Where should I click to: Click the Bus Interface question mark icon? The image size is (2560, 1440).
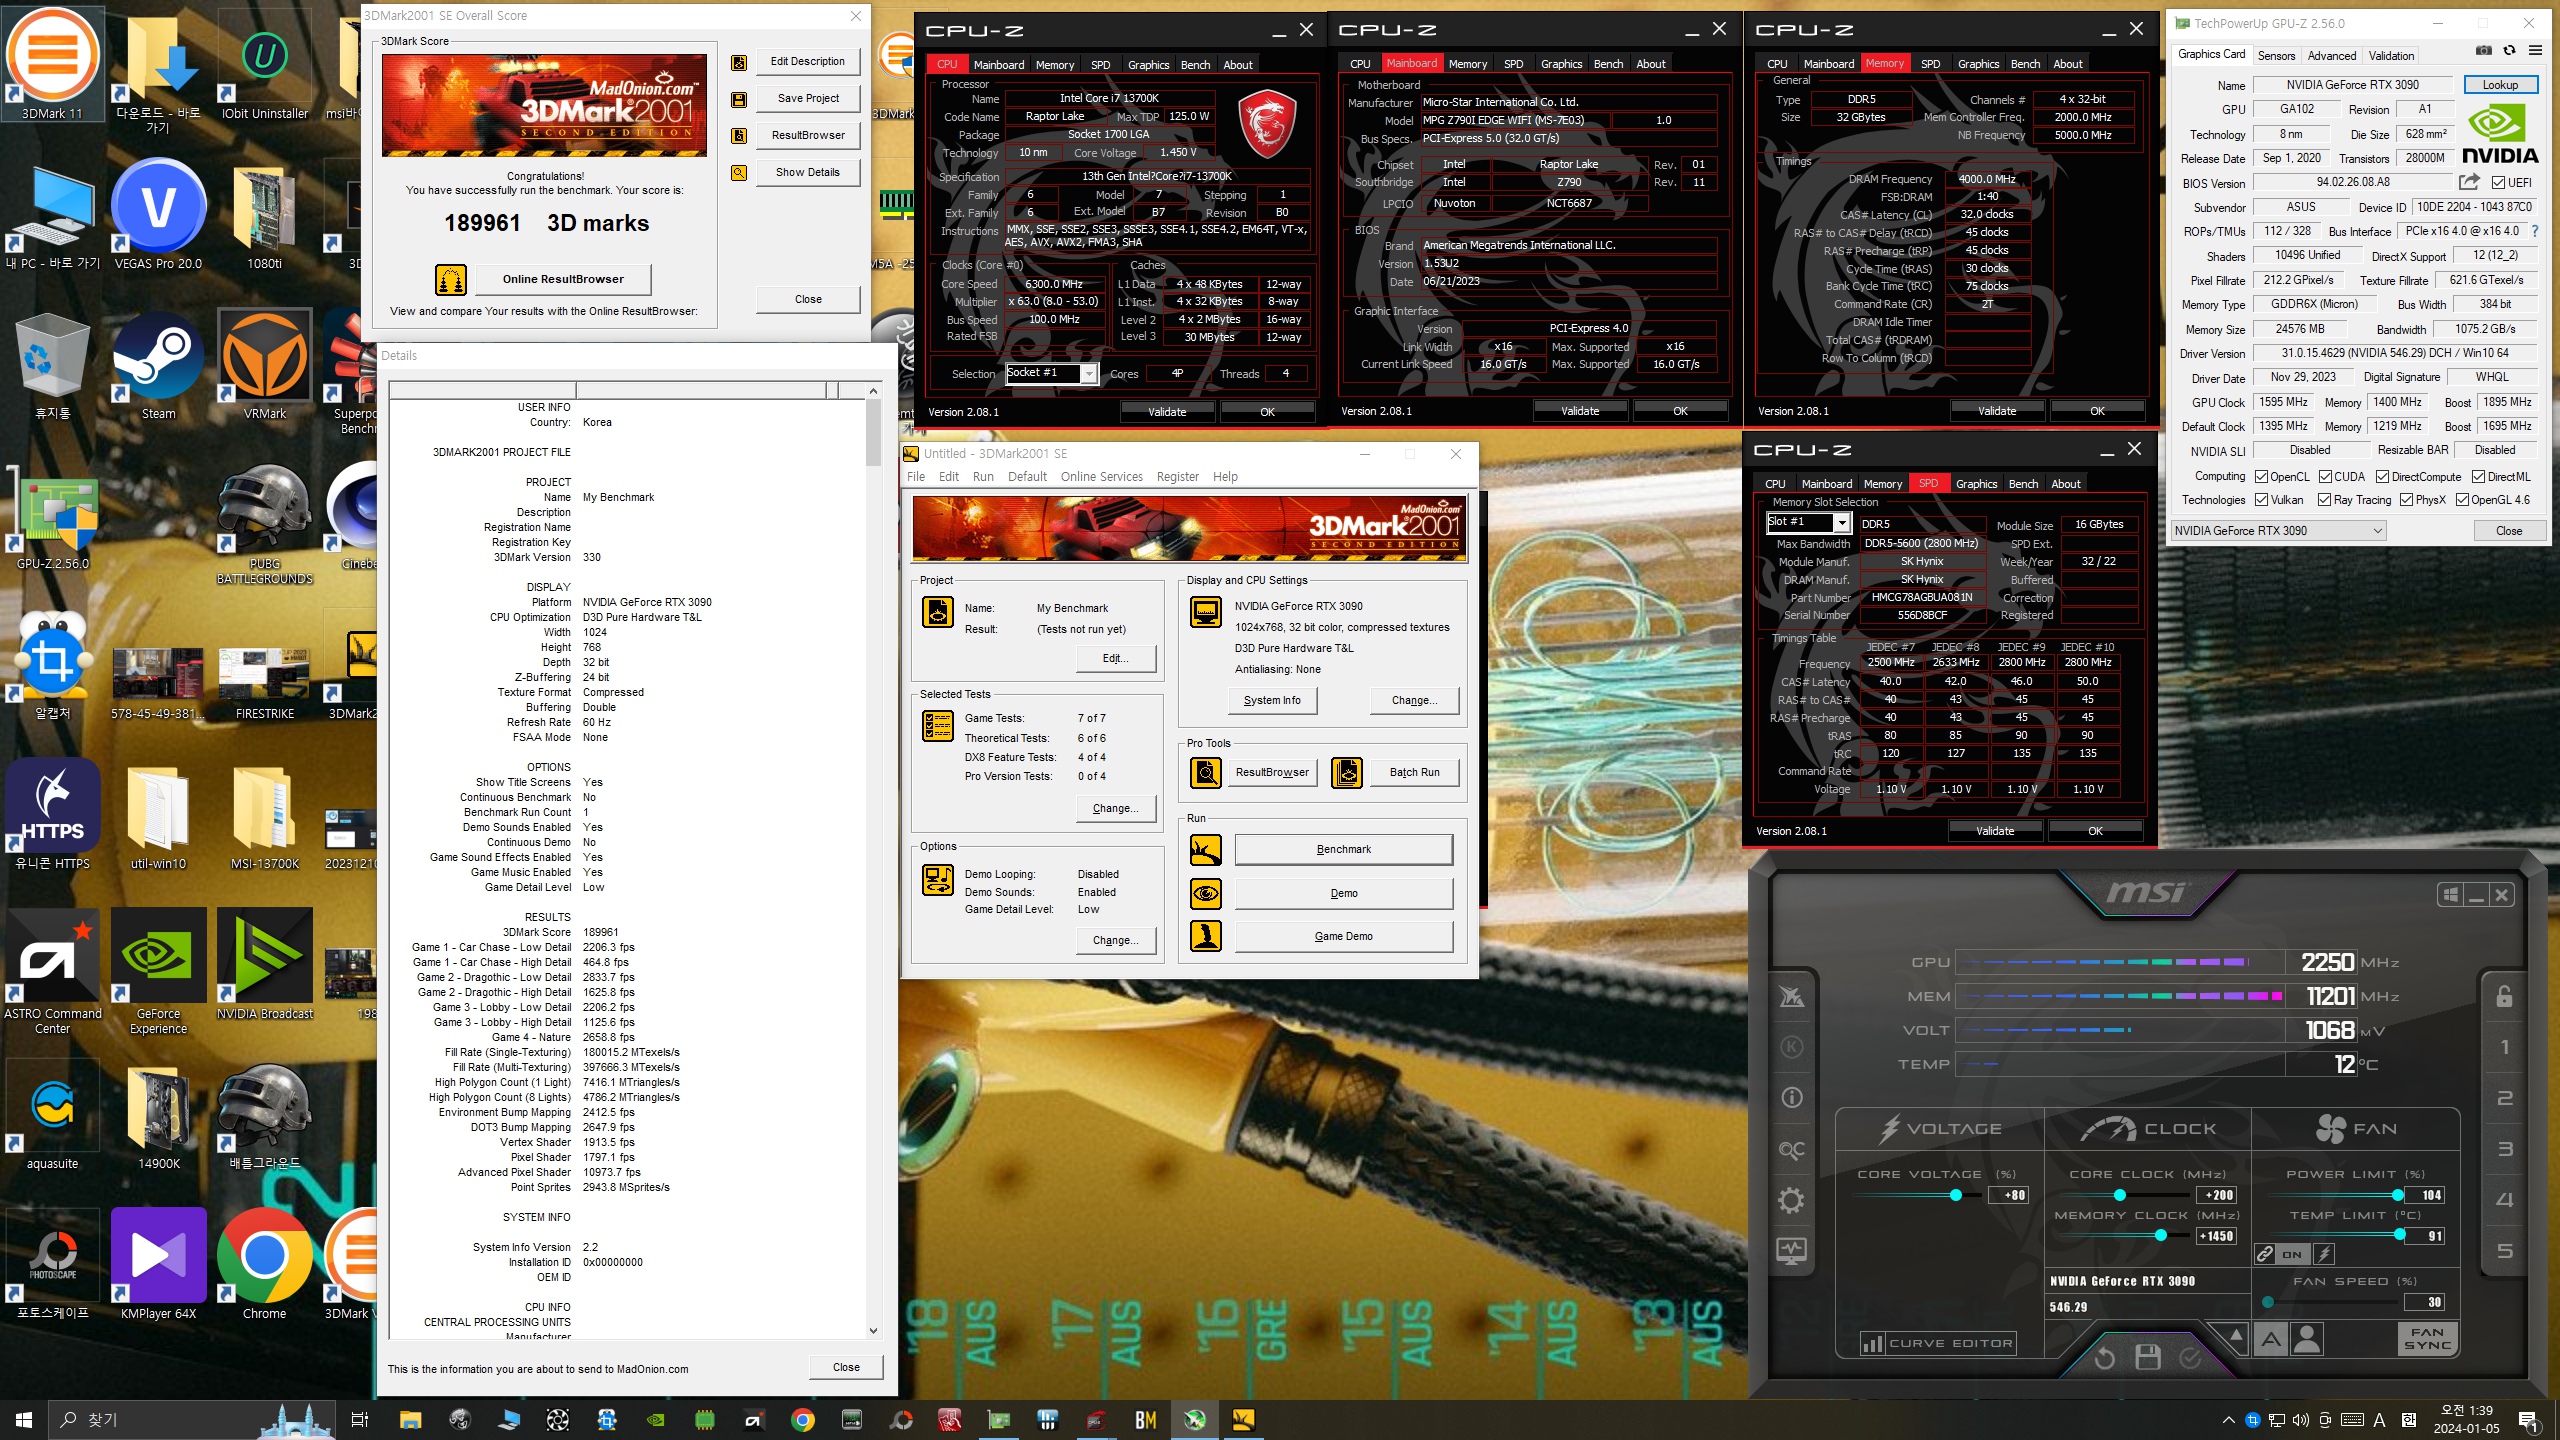click(2535, 231)
